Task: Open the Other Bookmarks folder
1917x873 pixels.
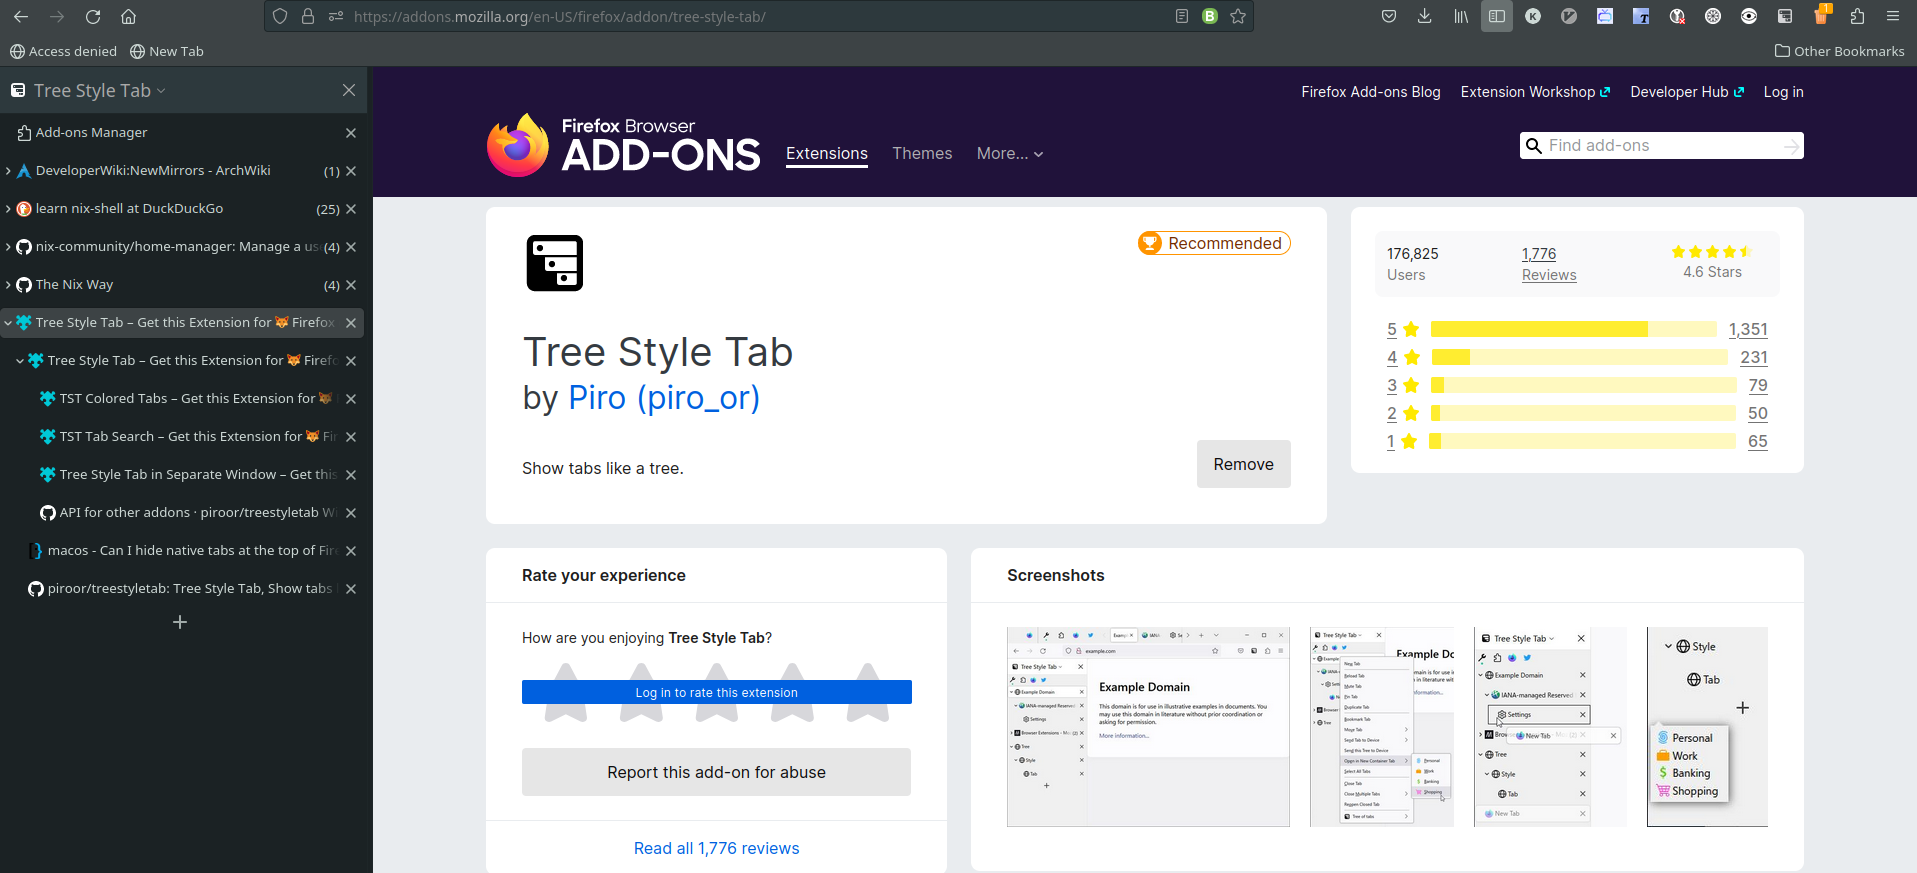Action: [1840, 51]
